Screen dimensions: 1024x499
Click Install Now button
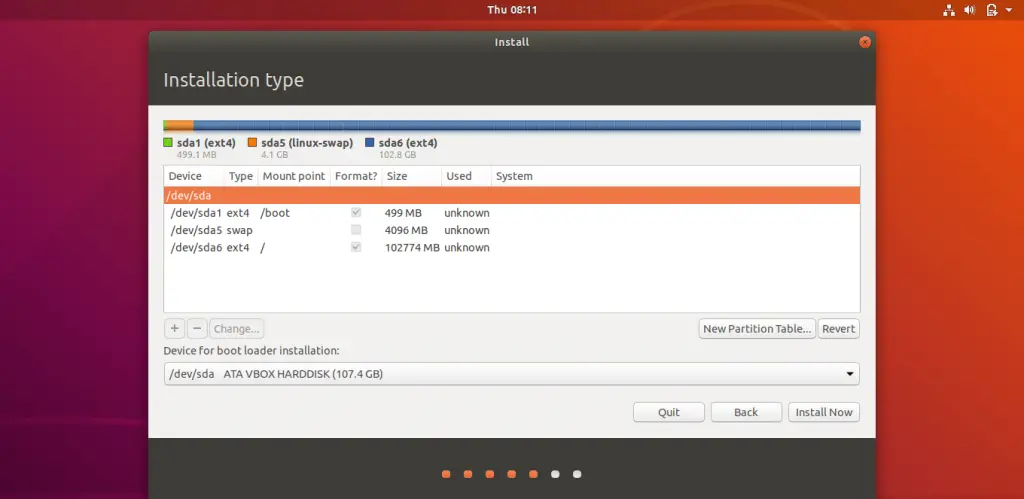point(824,412)
